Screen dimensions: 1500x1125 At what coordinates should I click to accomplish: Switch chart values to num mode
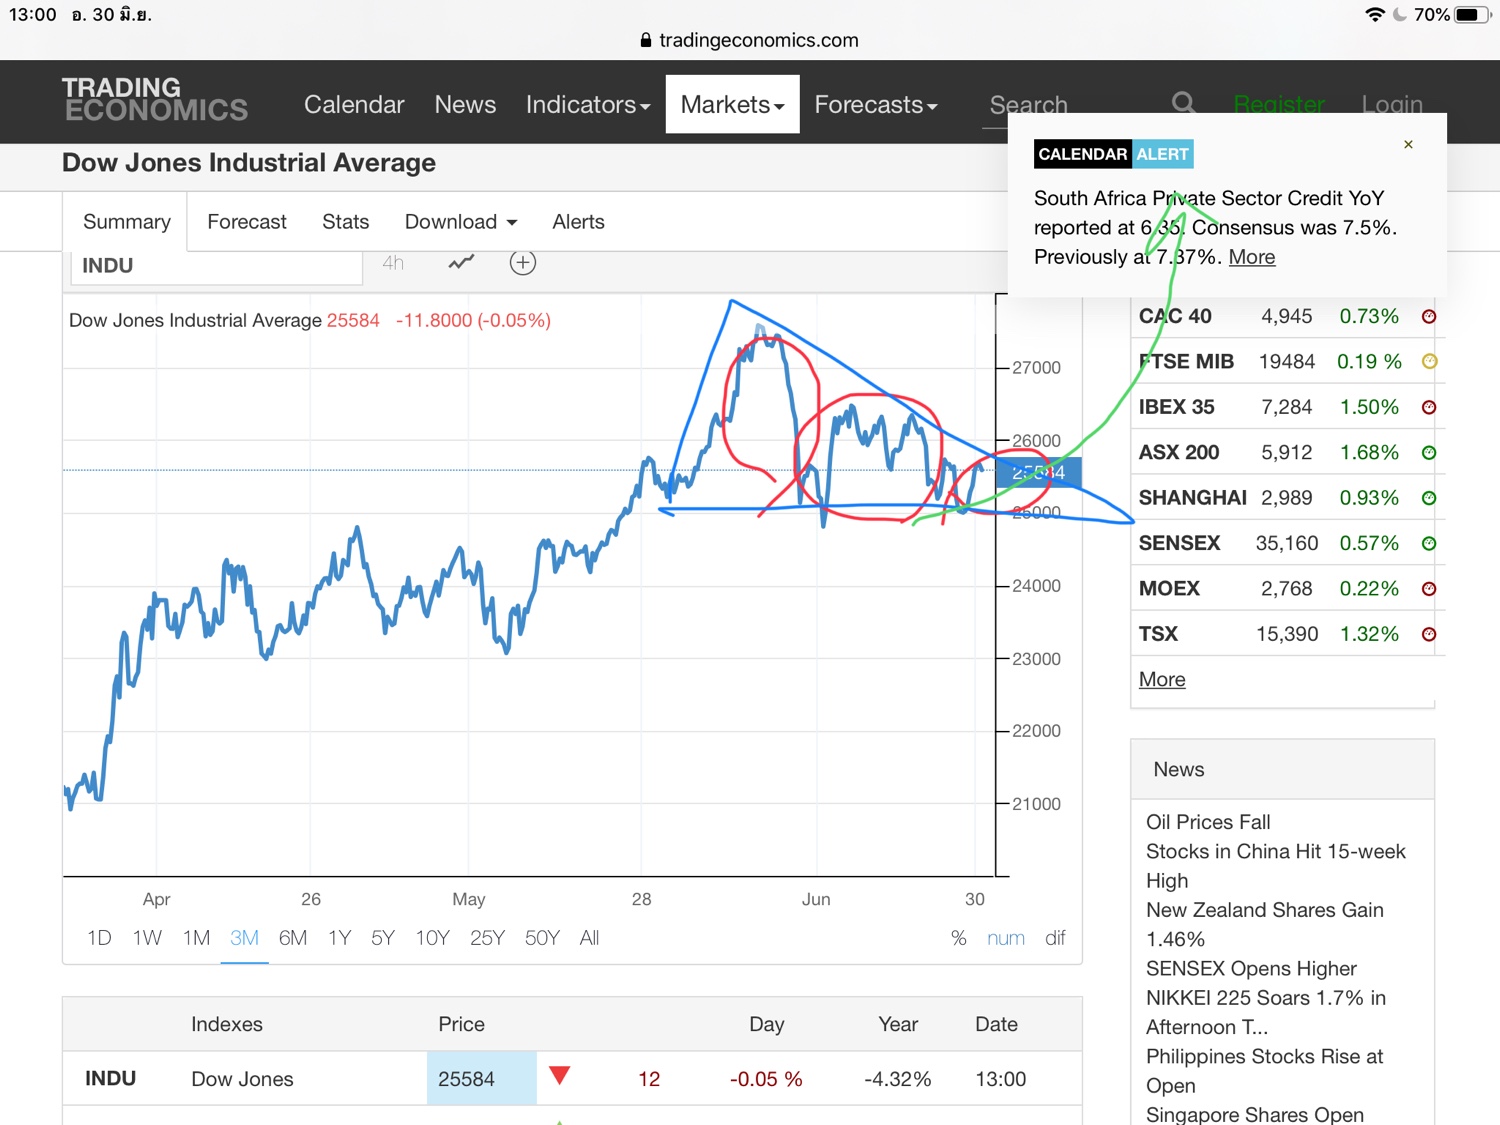point(1006,938)
